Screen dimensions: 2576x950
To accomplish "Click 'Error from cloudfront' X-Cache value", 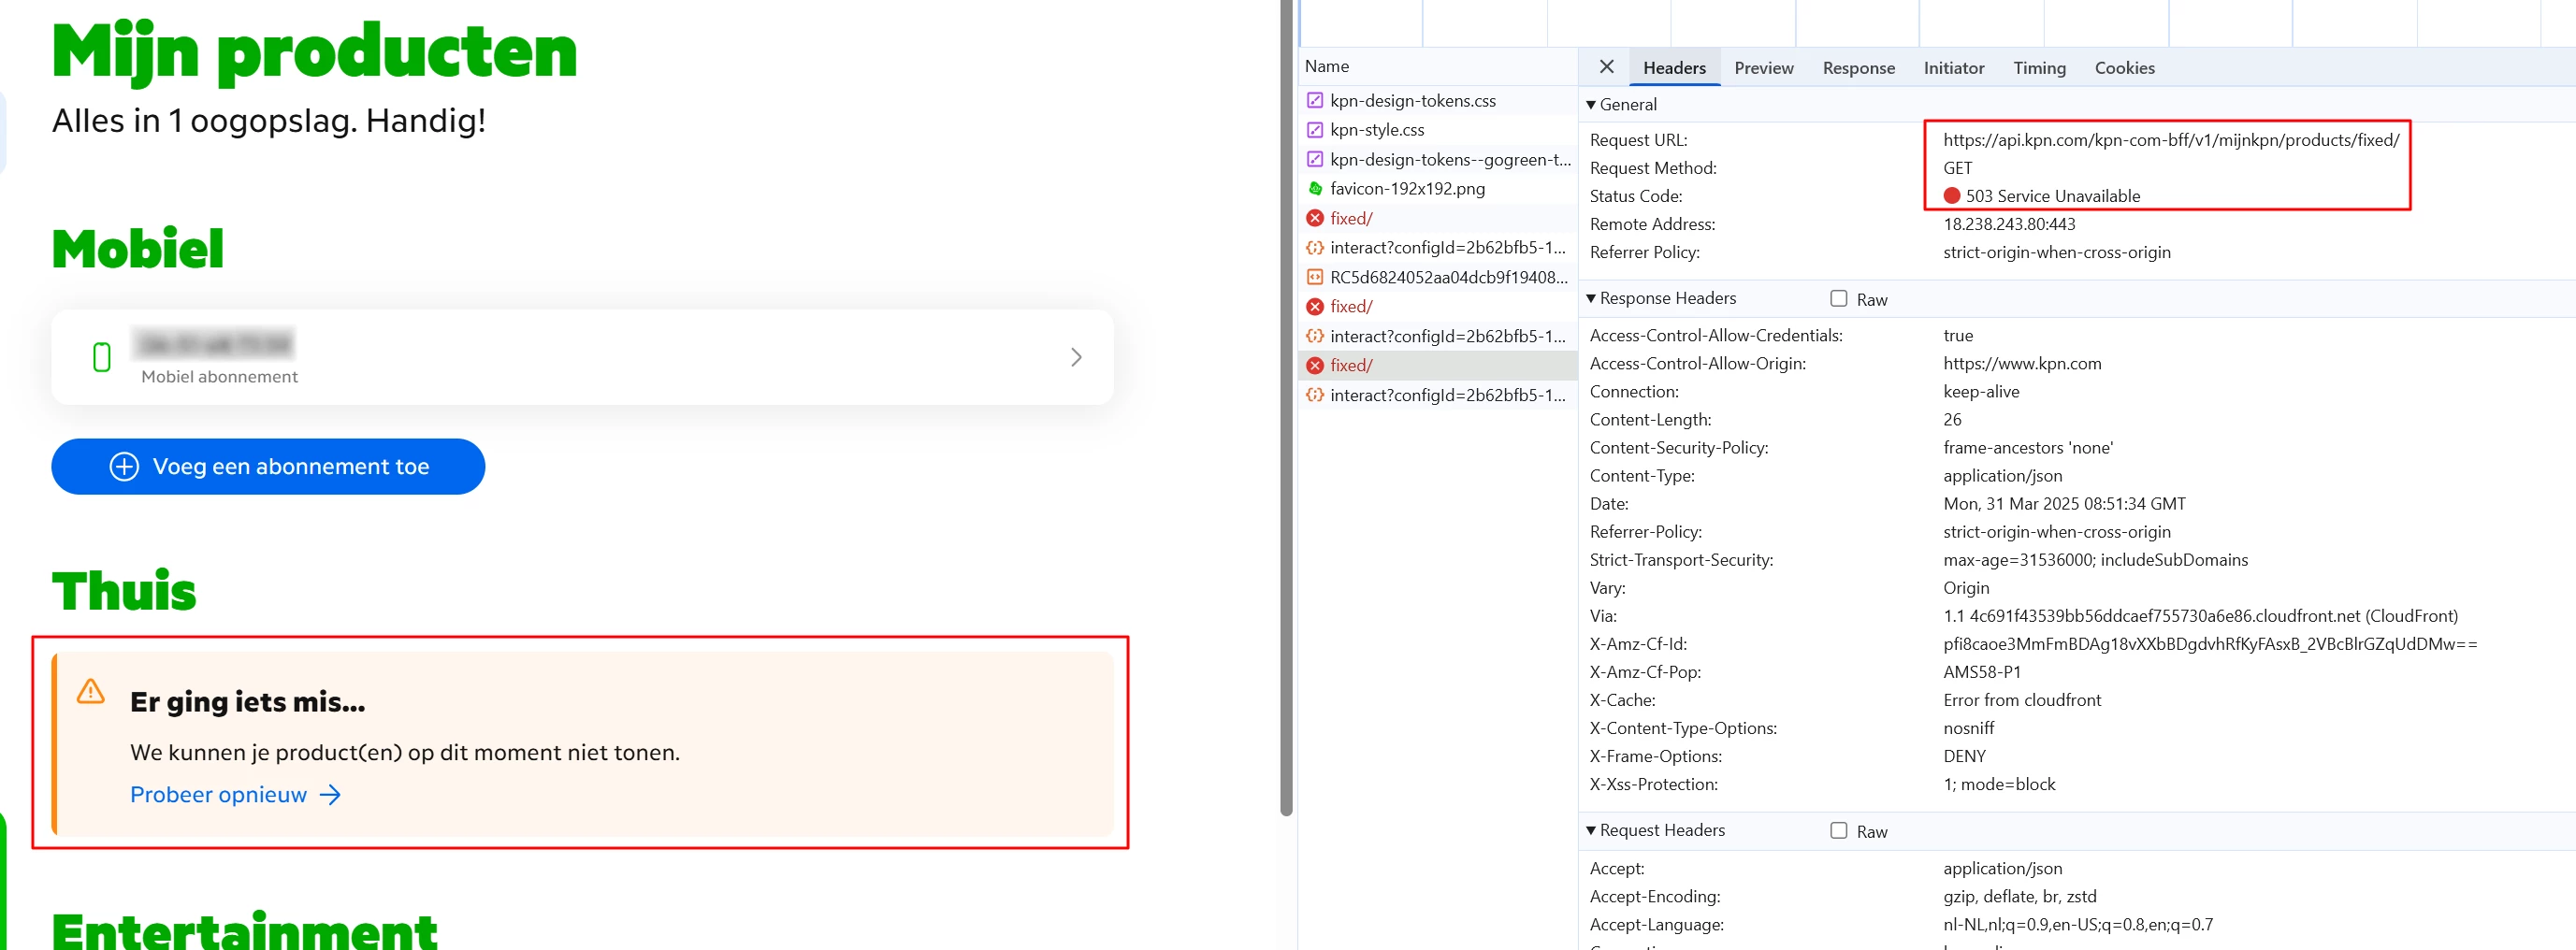I will [x=2021, y=699].
